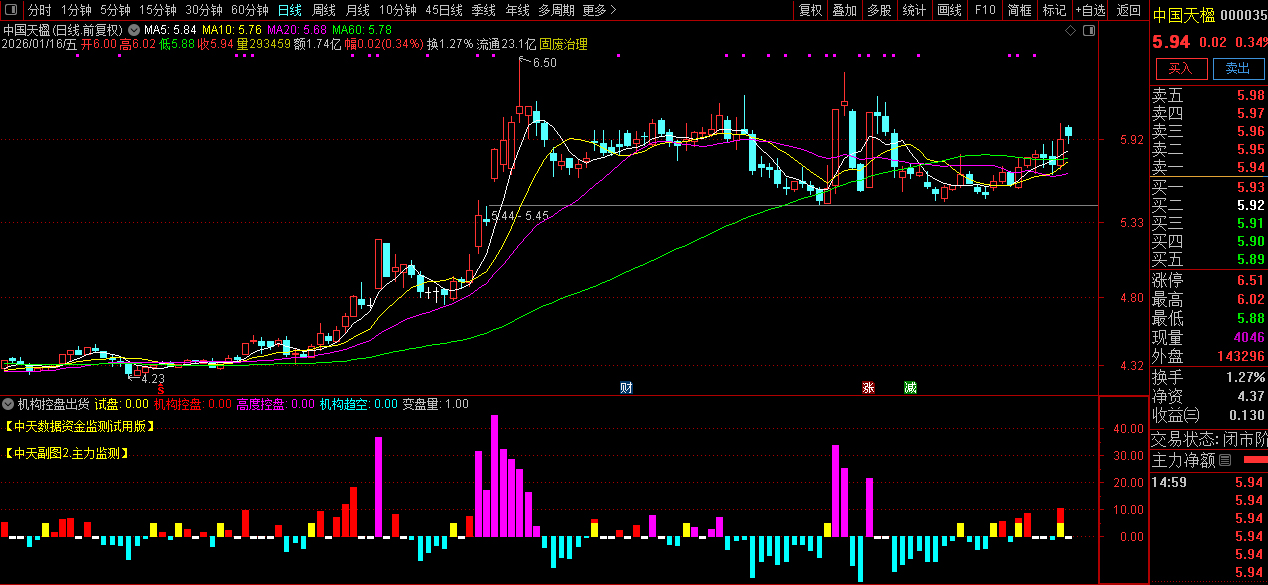Click the 涨停 limit-up value 6.51

pos(1250,281)
